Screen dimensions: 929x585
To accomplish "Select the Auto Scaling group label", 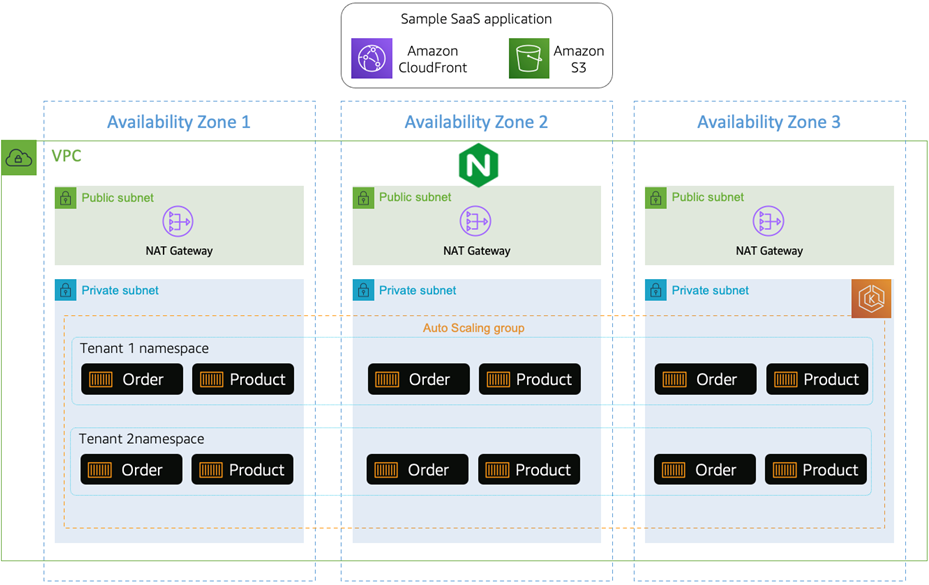I will (x=473, y=328).
